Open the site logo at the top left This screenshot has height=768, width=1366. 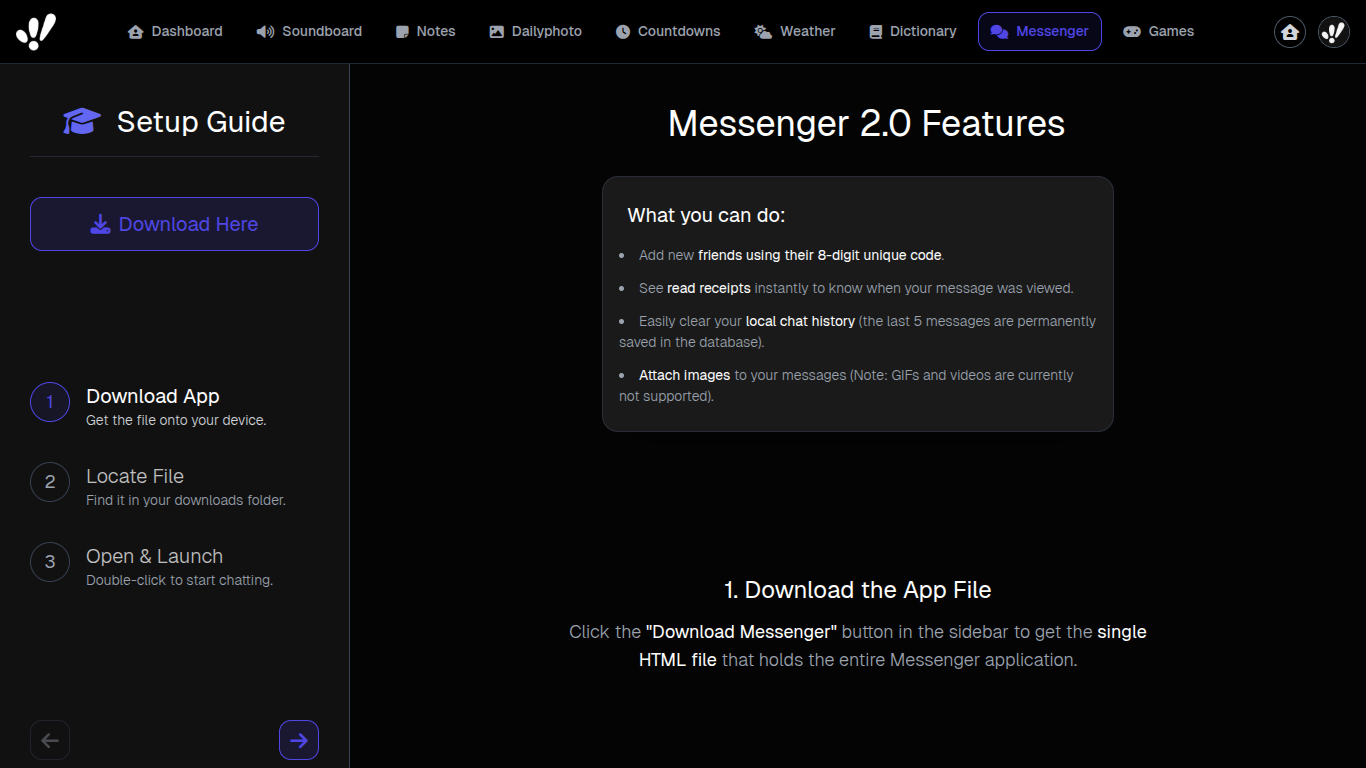(x=37, y=31)
